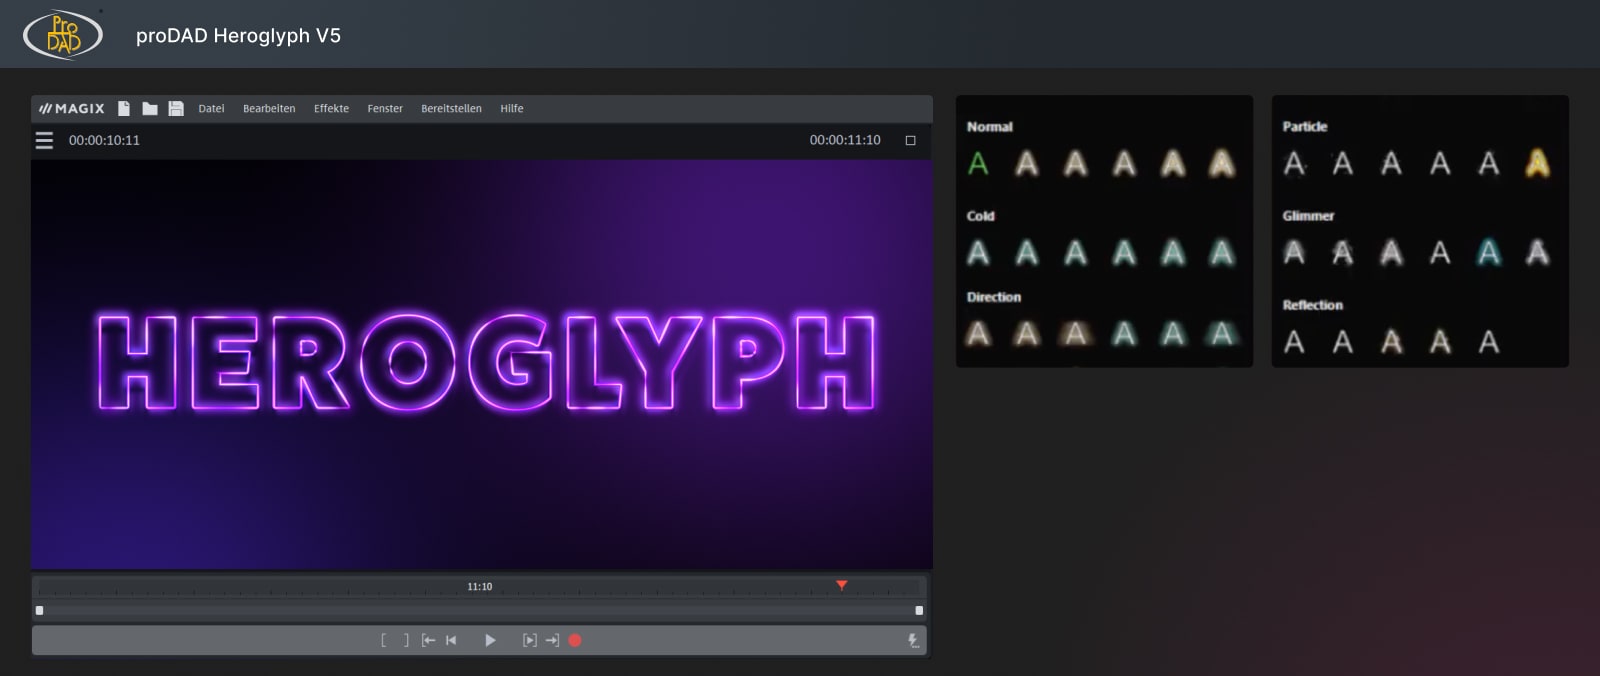Select the green A in Normal row
The height and width of the screenshot is (676, 1600).
point(978,163)
